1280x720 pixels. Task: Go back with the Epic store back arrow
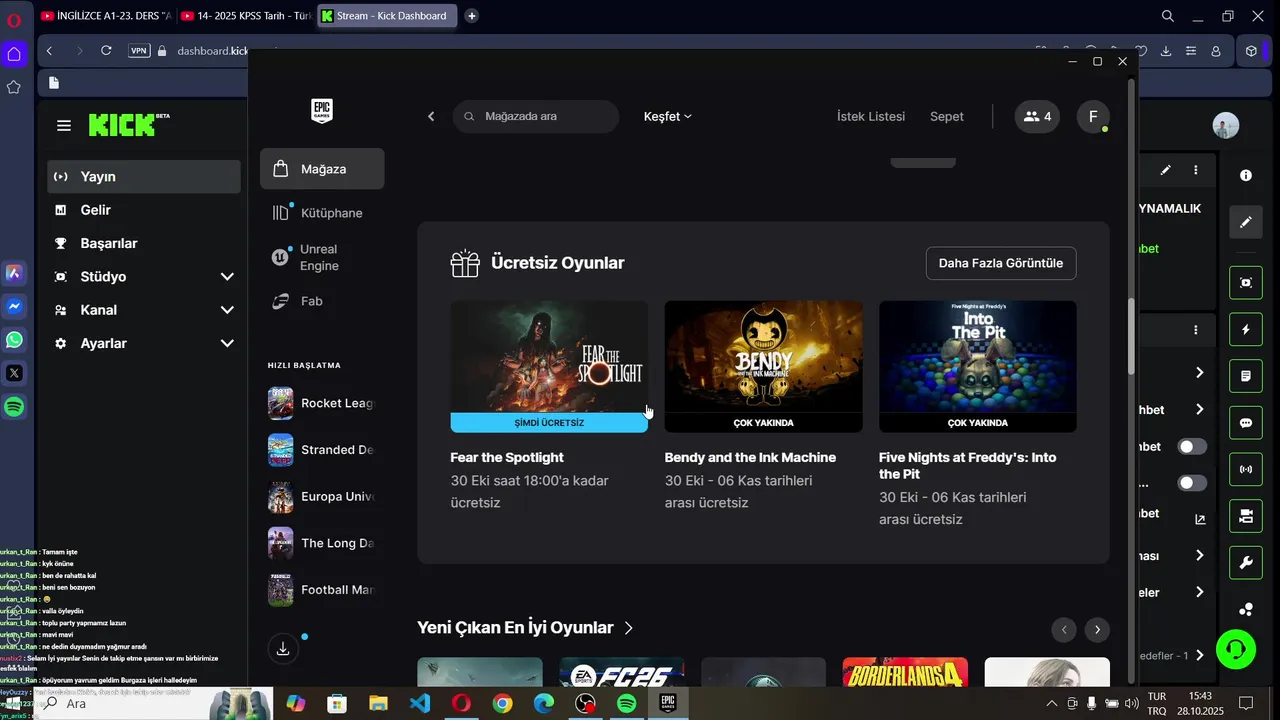click(x=431, y=117)
